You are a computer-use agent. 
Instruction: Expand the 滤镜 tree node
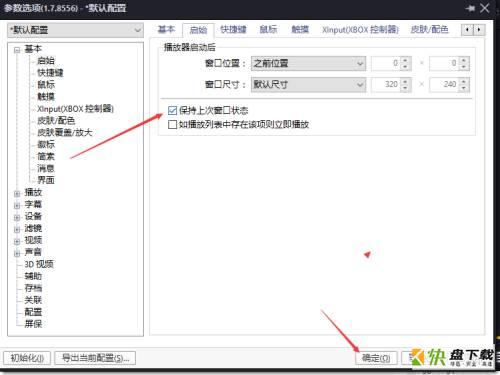(x=17, y=229)
